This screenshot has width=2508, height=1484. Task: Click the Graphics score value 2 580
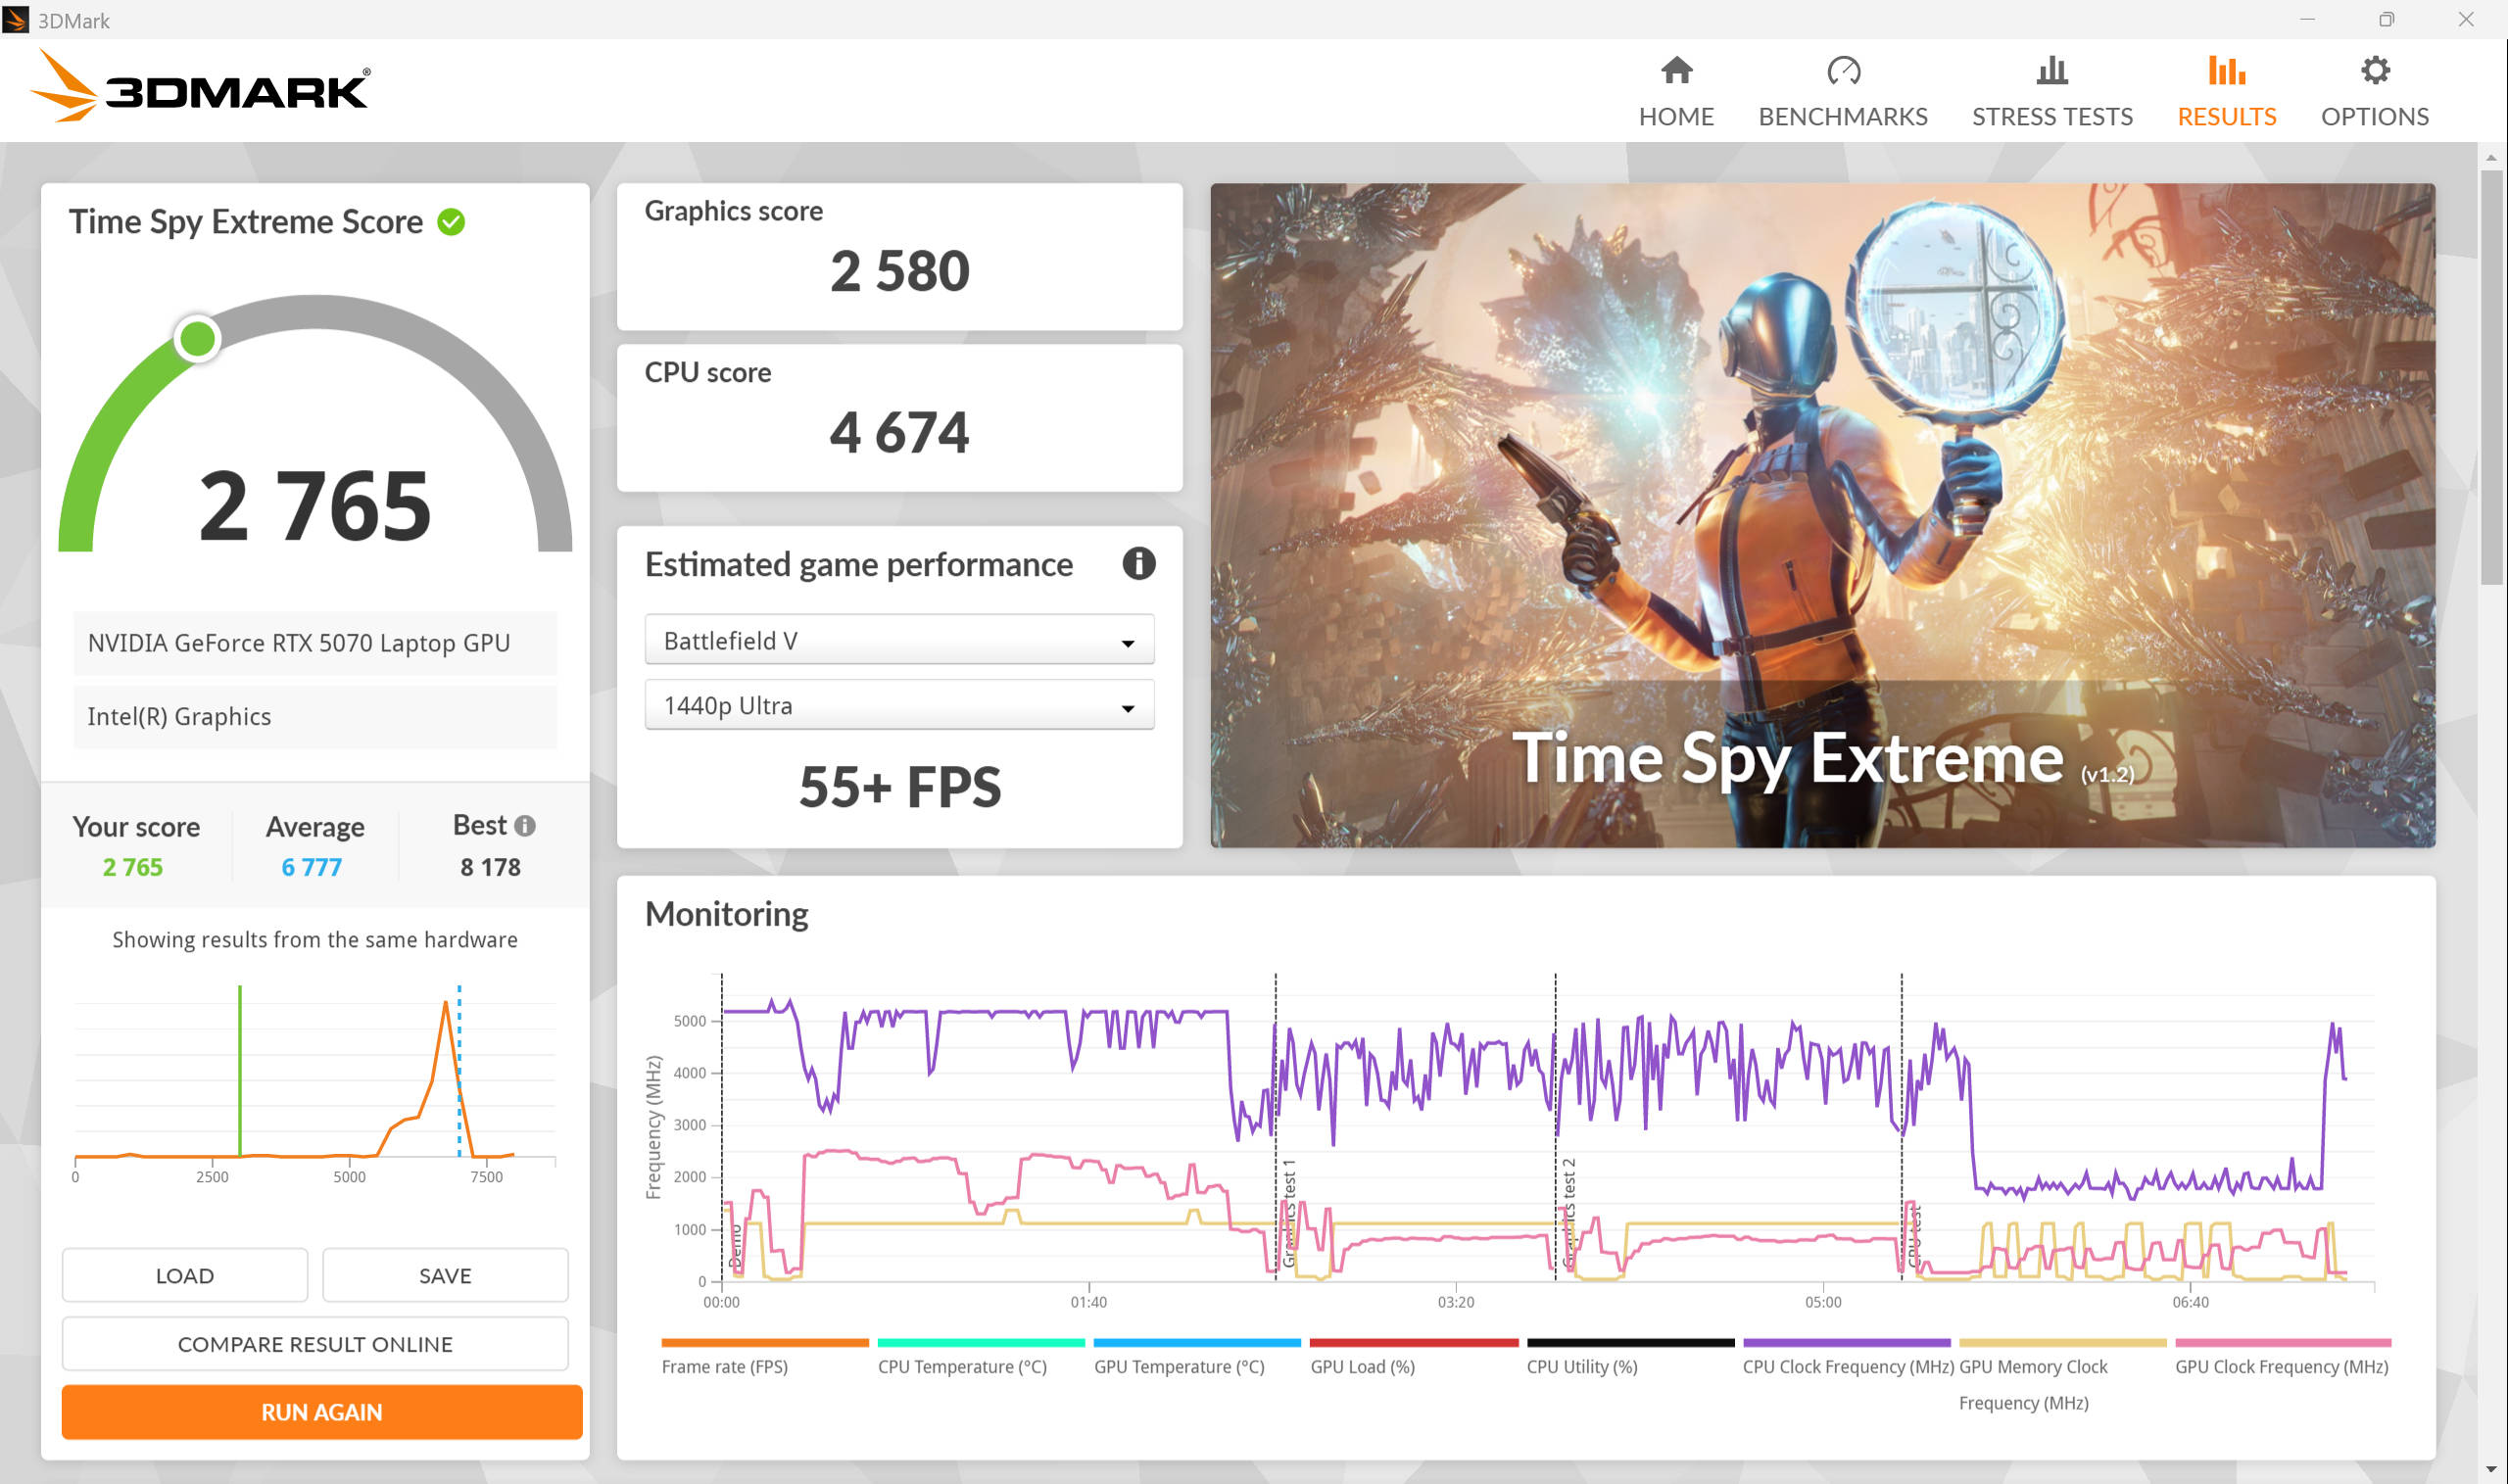(899, 271)
